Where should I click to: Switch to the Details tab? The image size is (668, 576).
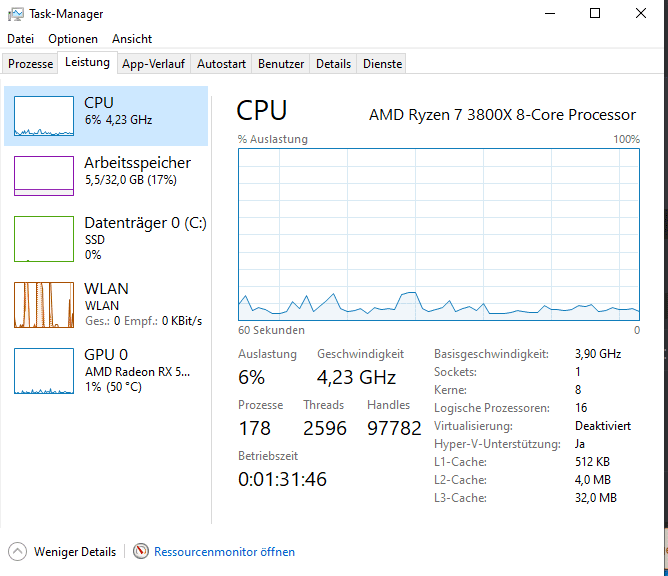tap(333, 64)
